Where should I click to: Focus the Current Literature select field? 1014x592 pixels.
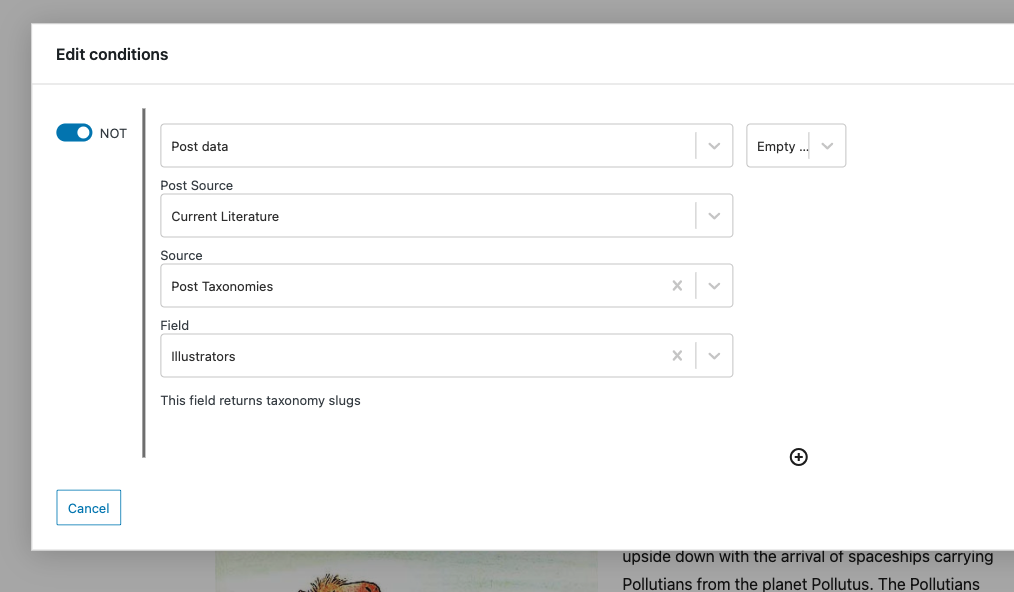(446, 215)
